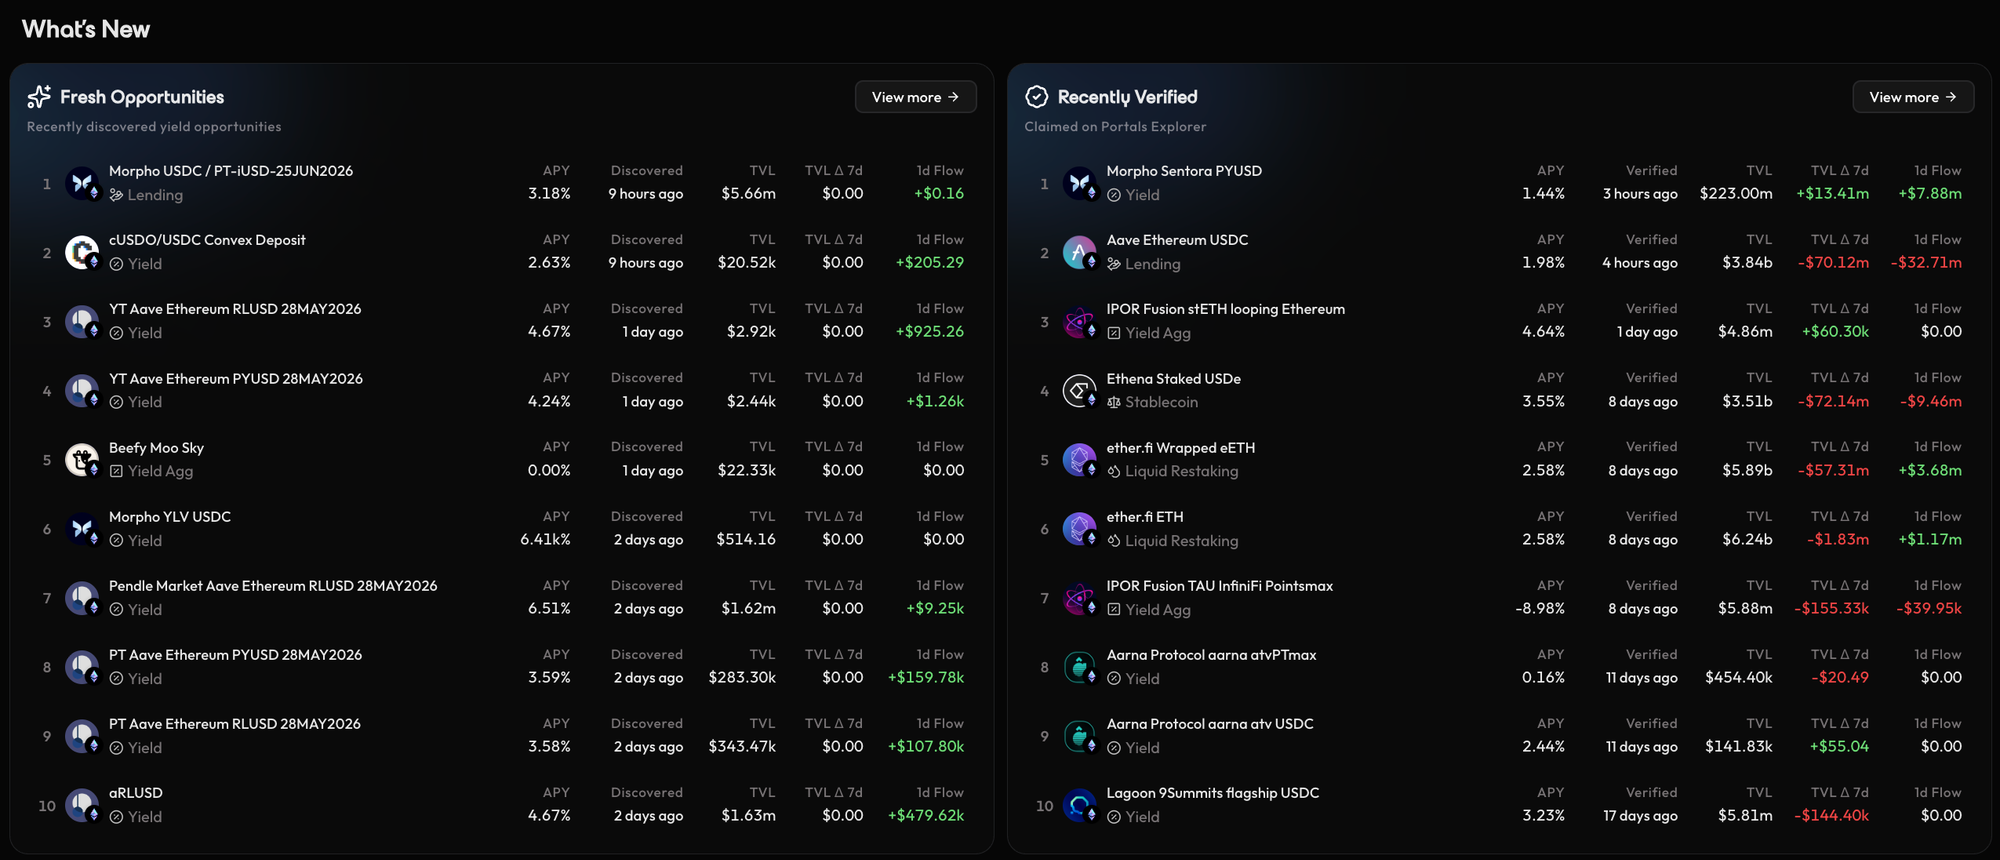The height and width of the screenshot is (860, 2000).
Task: Click the Morpho icon beside Morpho YLV USDC
Action: (x=82, y=528)
